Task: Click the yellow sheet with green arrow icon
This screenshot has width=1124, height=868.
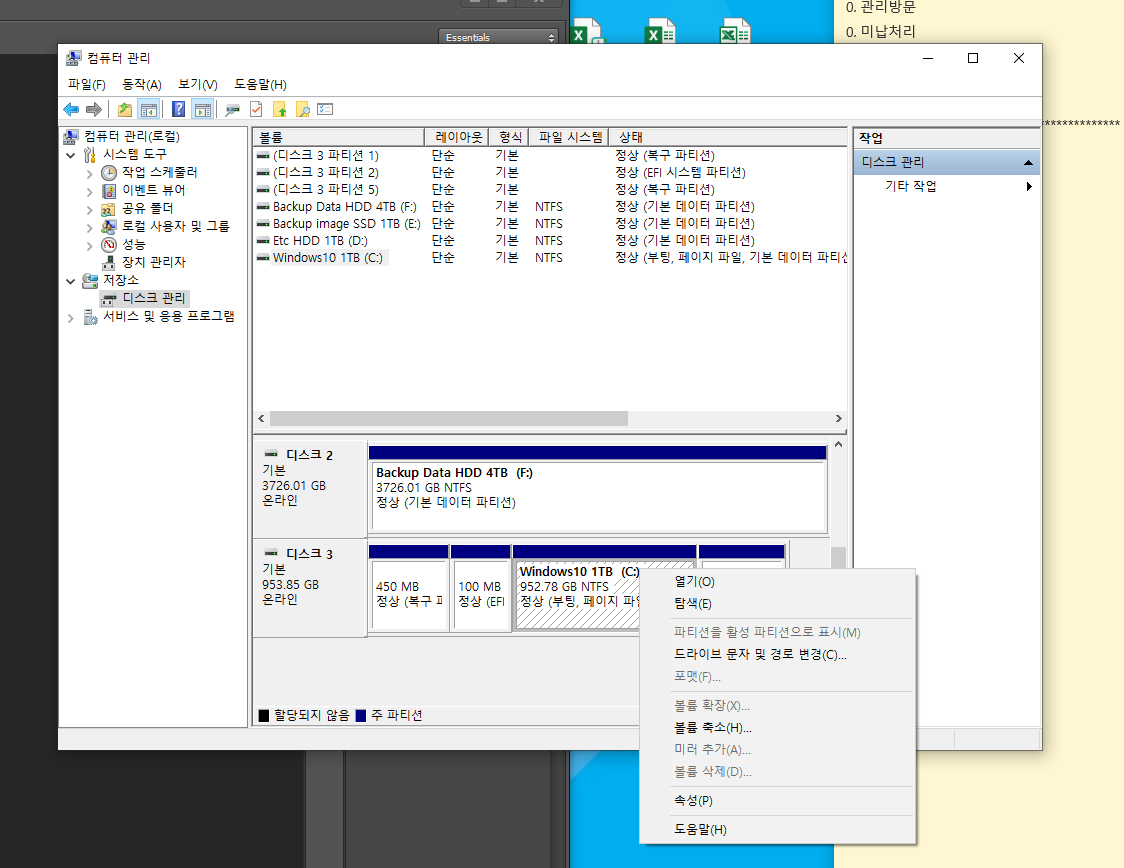Action: 280,110
